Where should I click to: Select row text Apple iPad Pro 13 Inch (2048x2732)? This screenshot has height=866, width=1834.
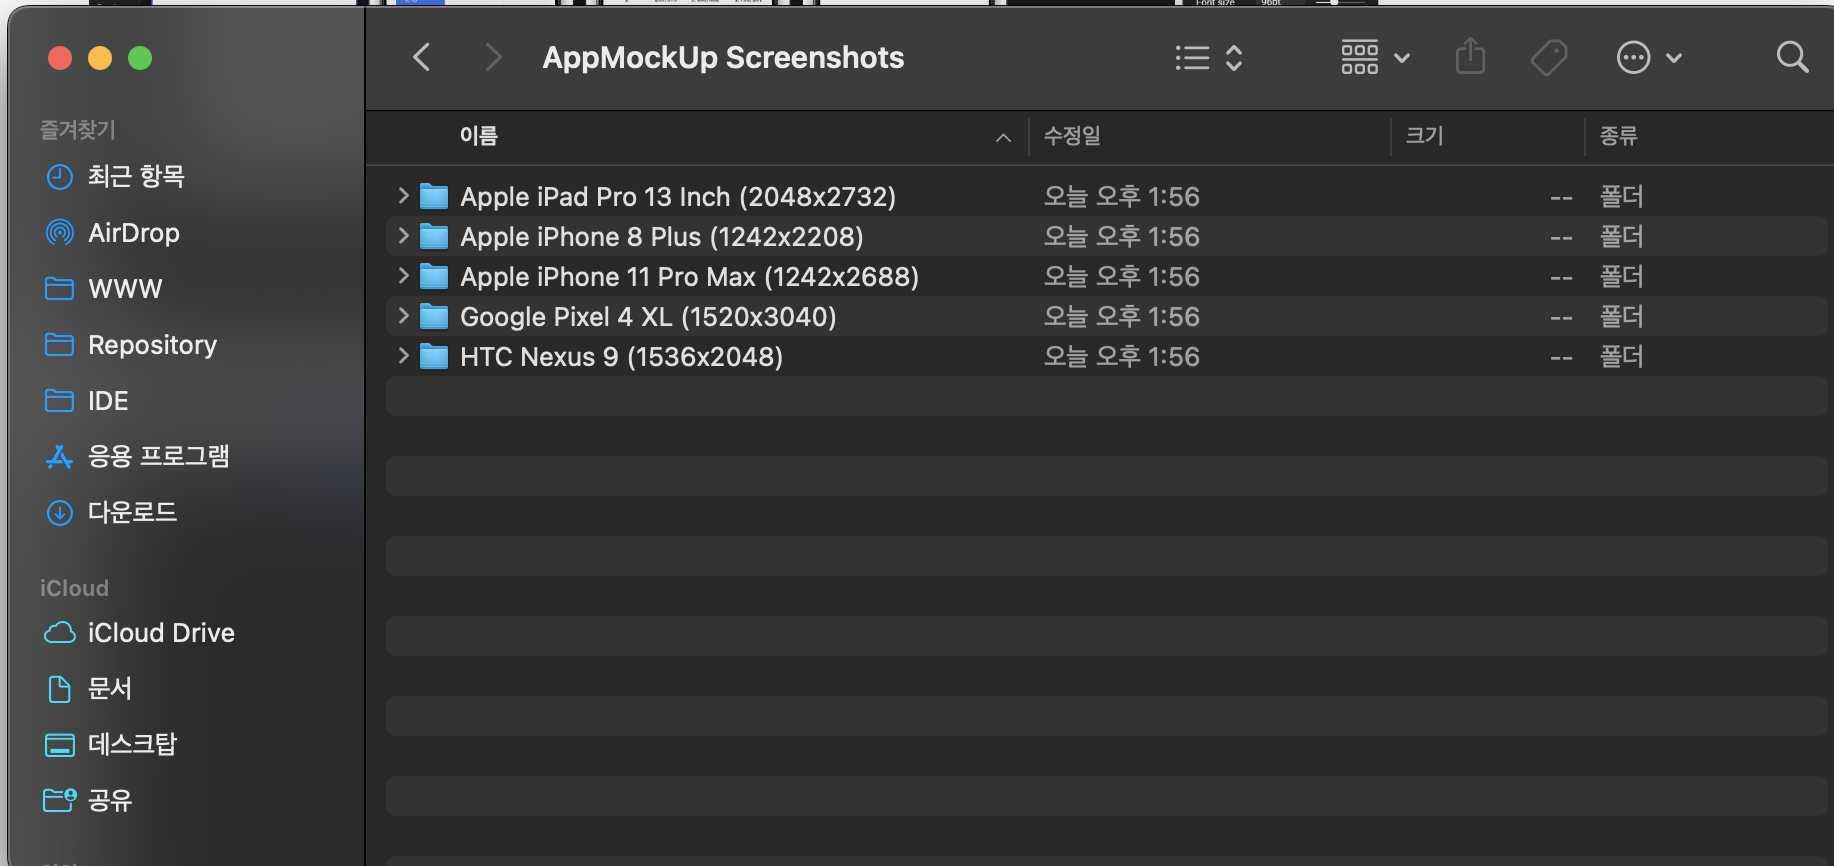point(678,197)
